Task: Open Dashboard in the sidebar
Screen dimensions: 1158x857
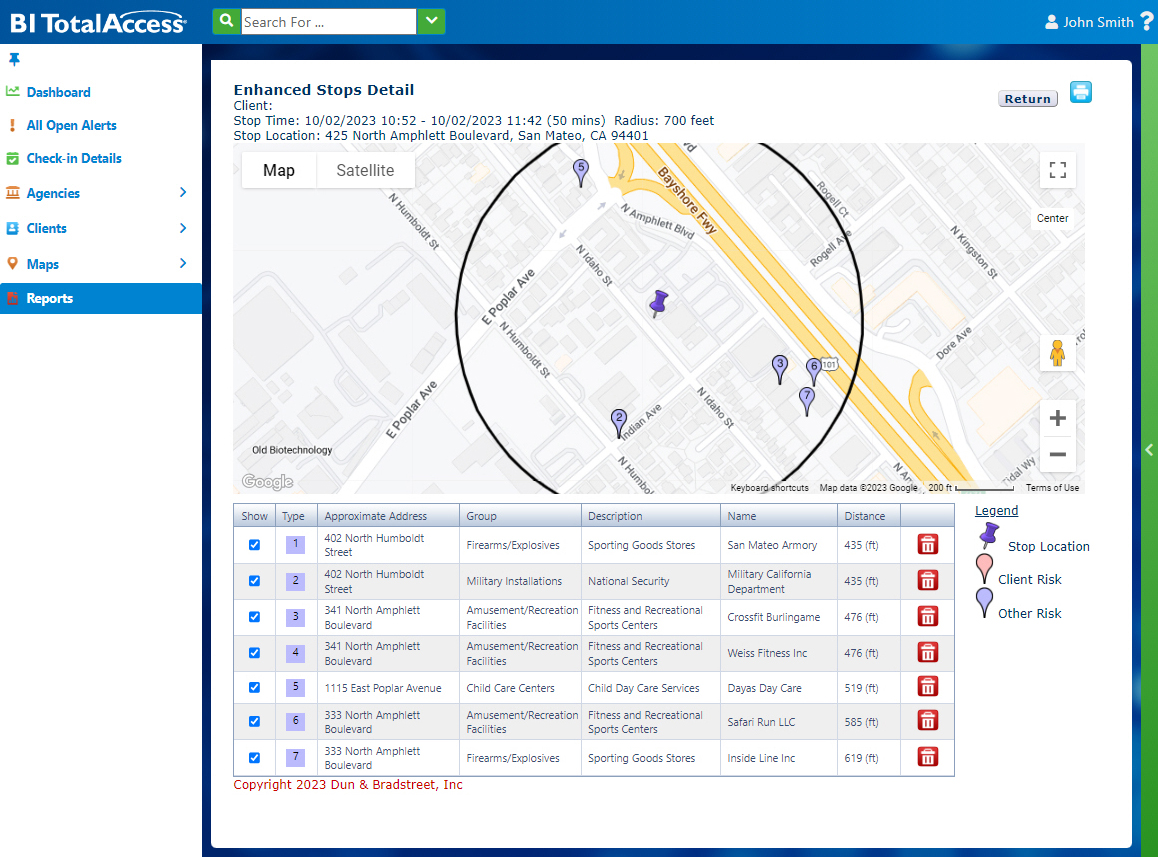Action: 58,92
